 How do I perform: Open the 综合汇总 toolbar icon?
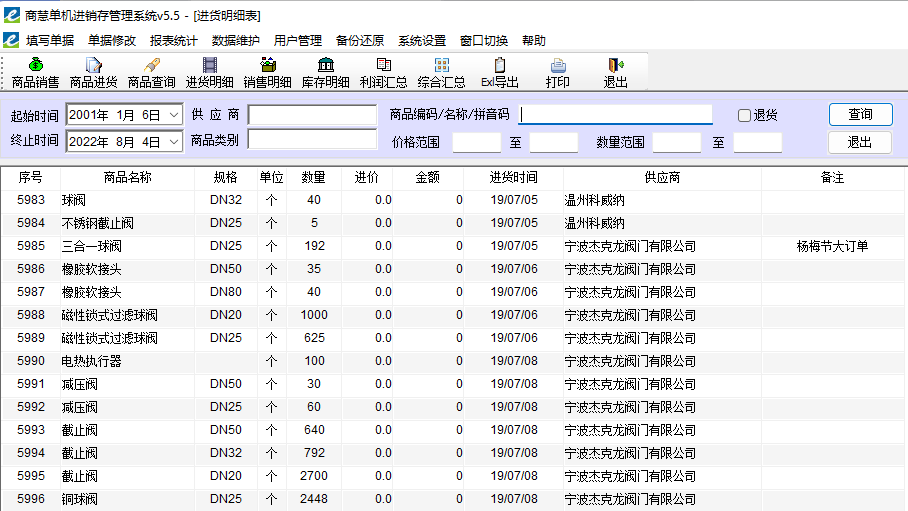coord(441,73)
